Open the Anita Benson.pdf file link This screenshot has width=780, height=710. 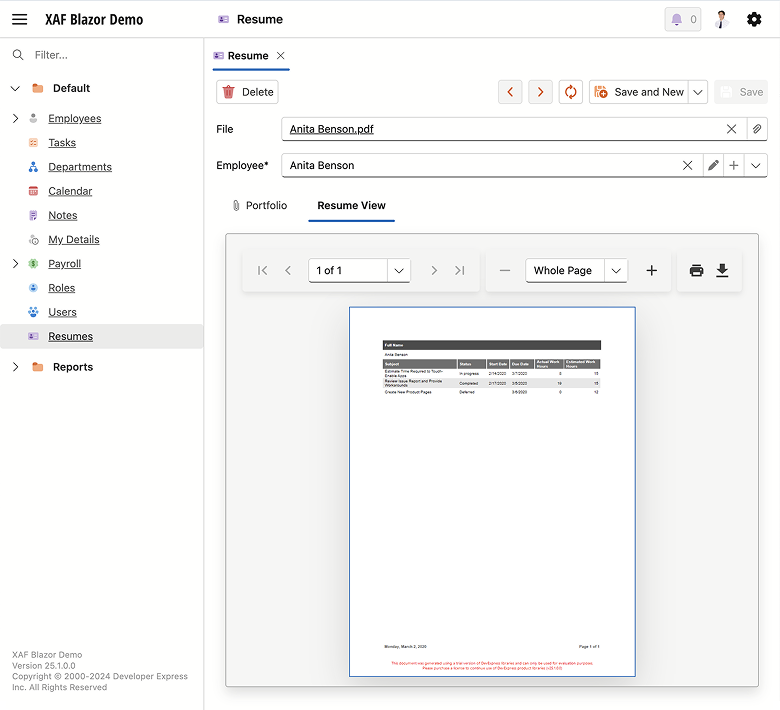331,129
